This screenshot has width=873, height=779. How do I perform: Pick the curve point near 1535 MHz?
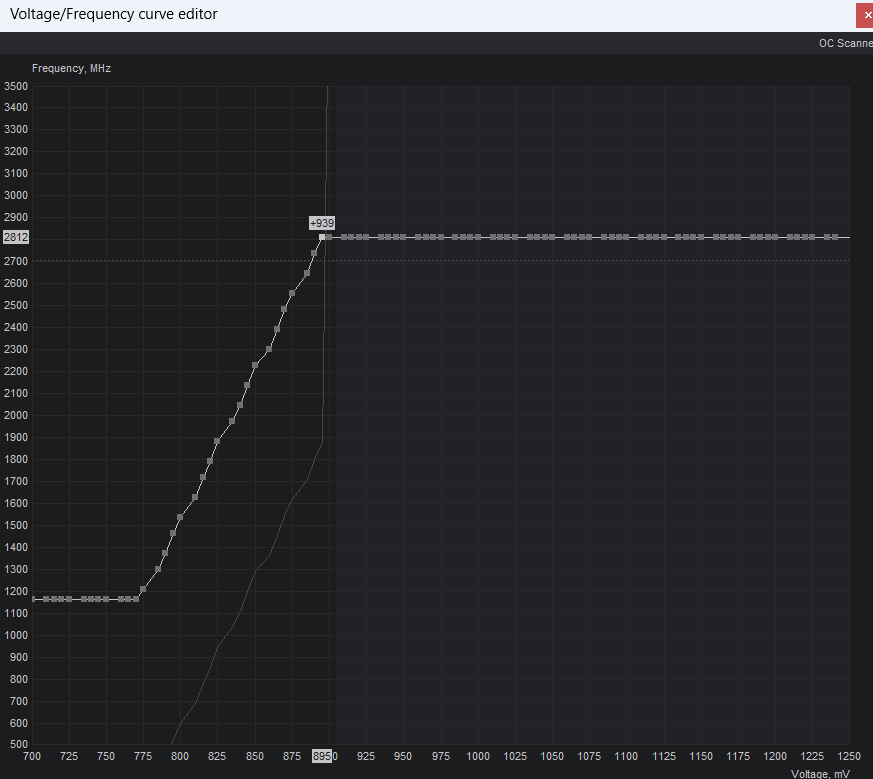click(180, 517)
